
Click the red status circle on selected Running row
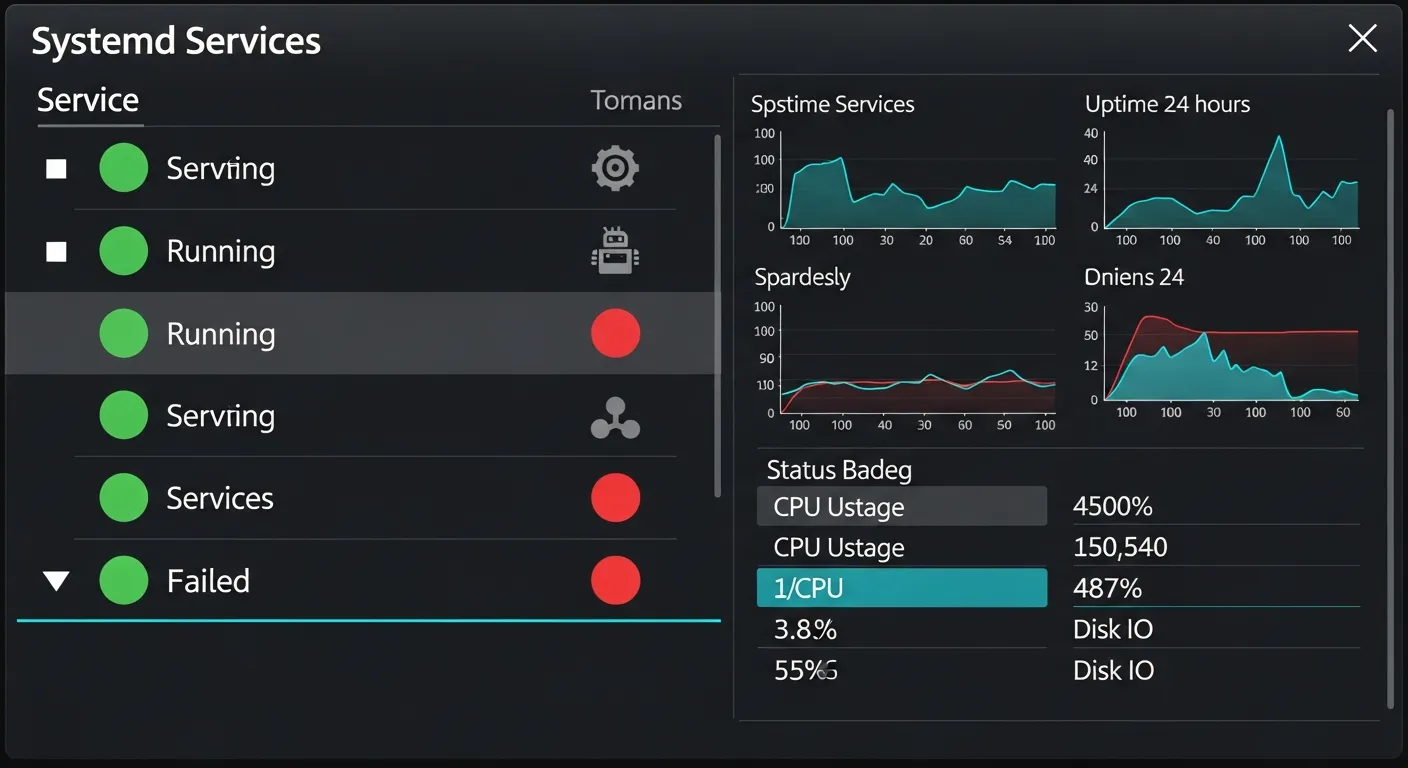click(614, 332)
